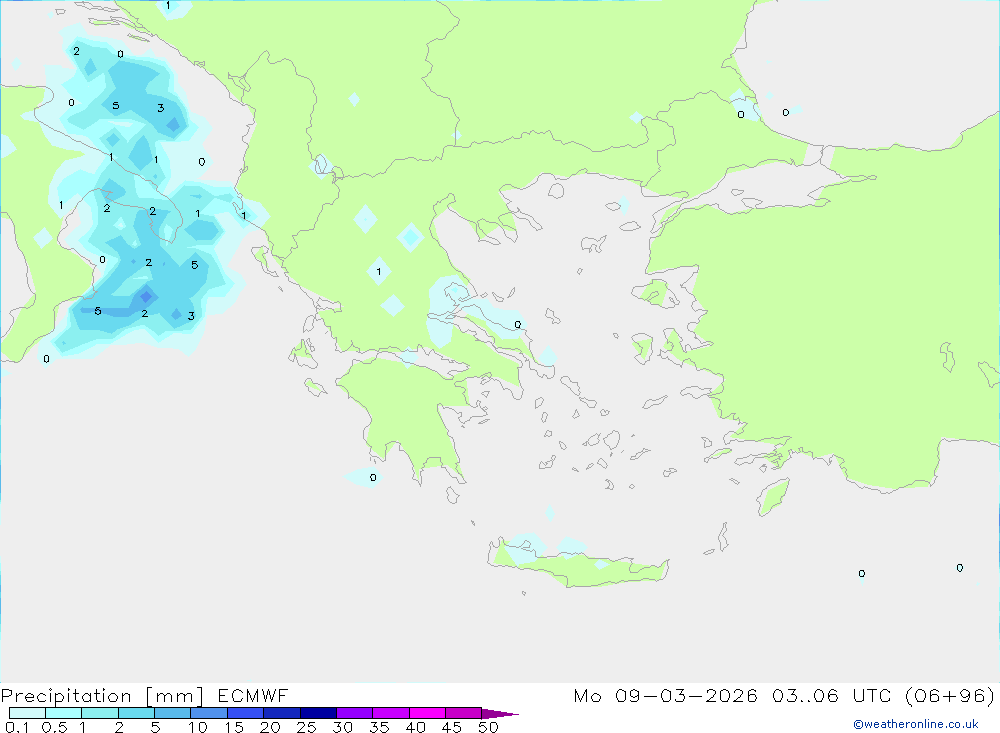
Task: Click the '03..06 UTC' time text
Action: [x=832, y=695]
